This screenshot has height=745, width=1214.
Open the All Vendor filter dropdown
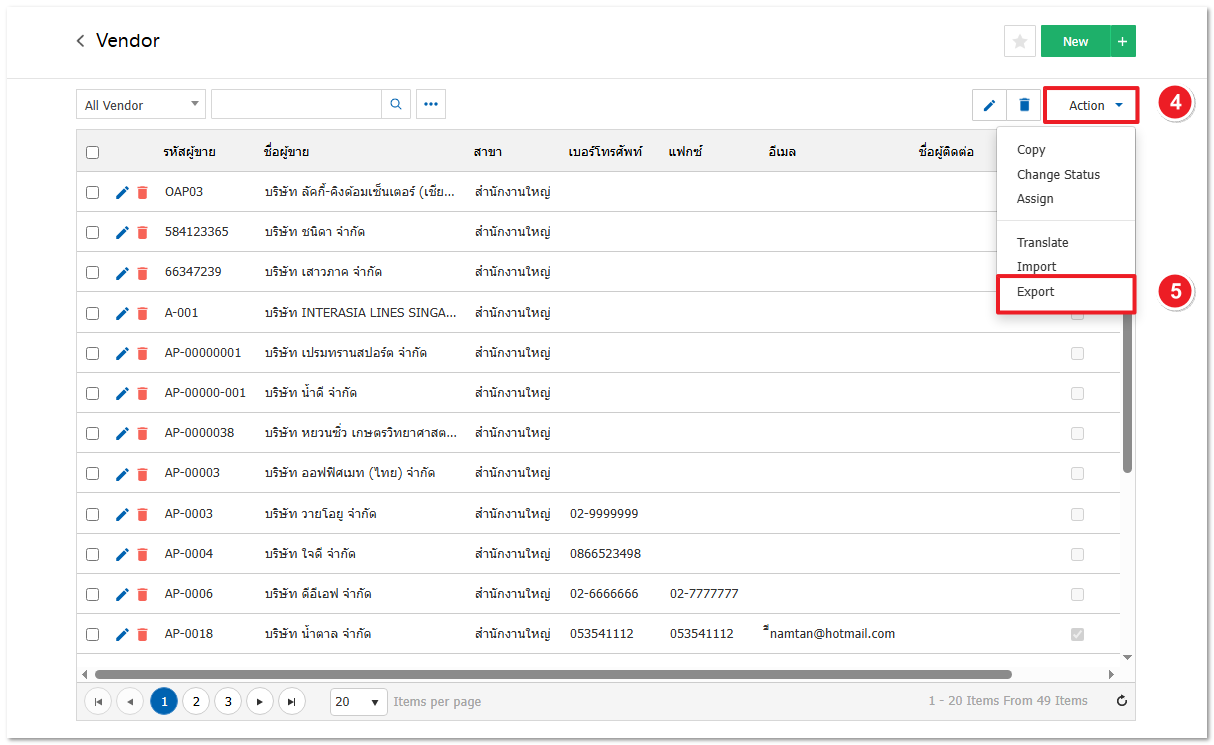pyautogui.click(x=140, y=105)
